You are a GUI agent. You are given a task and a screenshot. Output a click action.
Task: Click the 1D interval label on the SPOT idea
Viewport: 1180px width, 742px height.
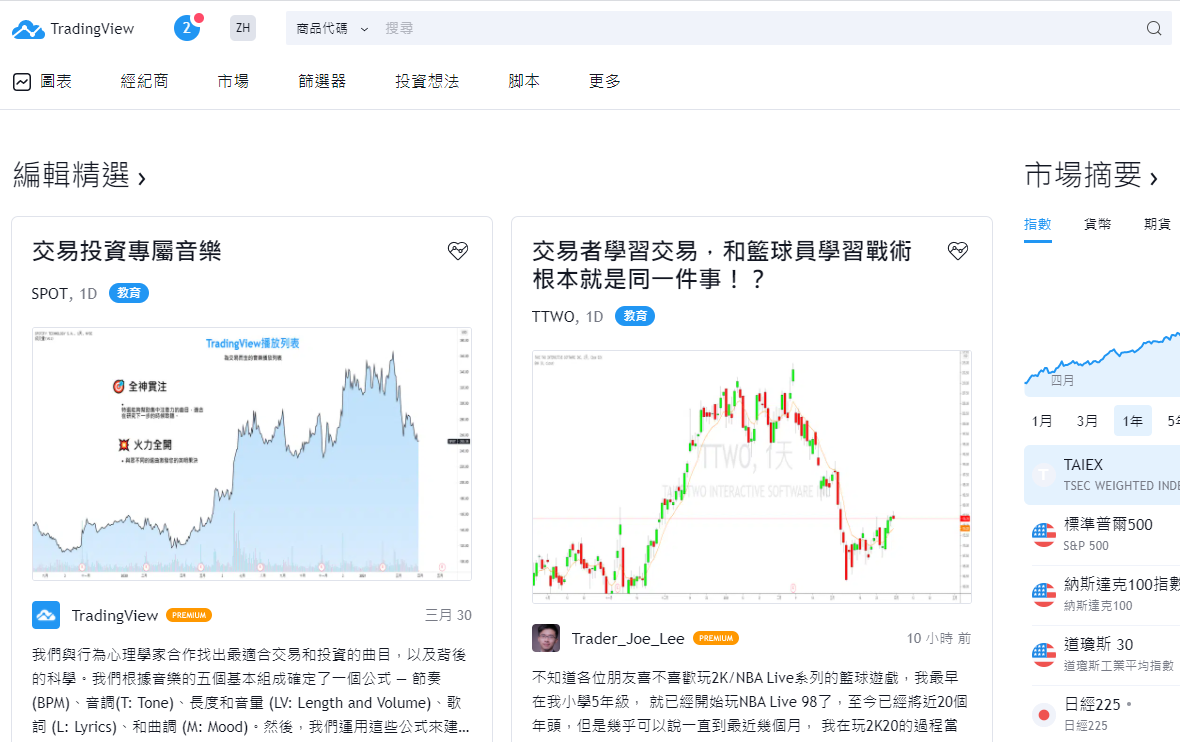pyautogui.click(x=89, y=293)
